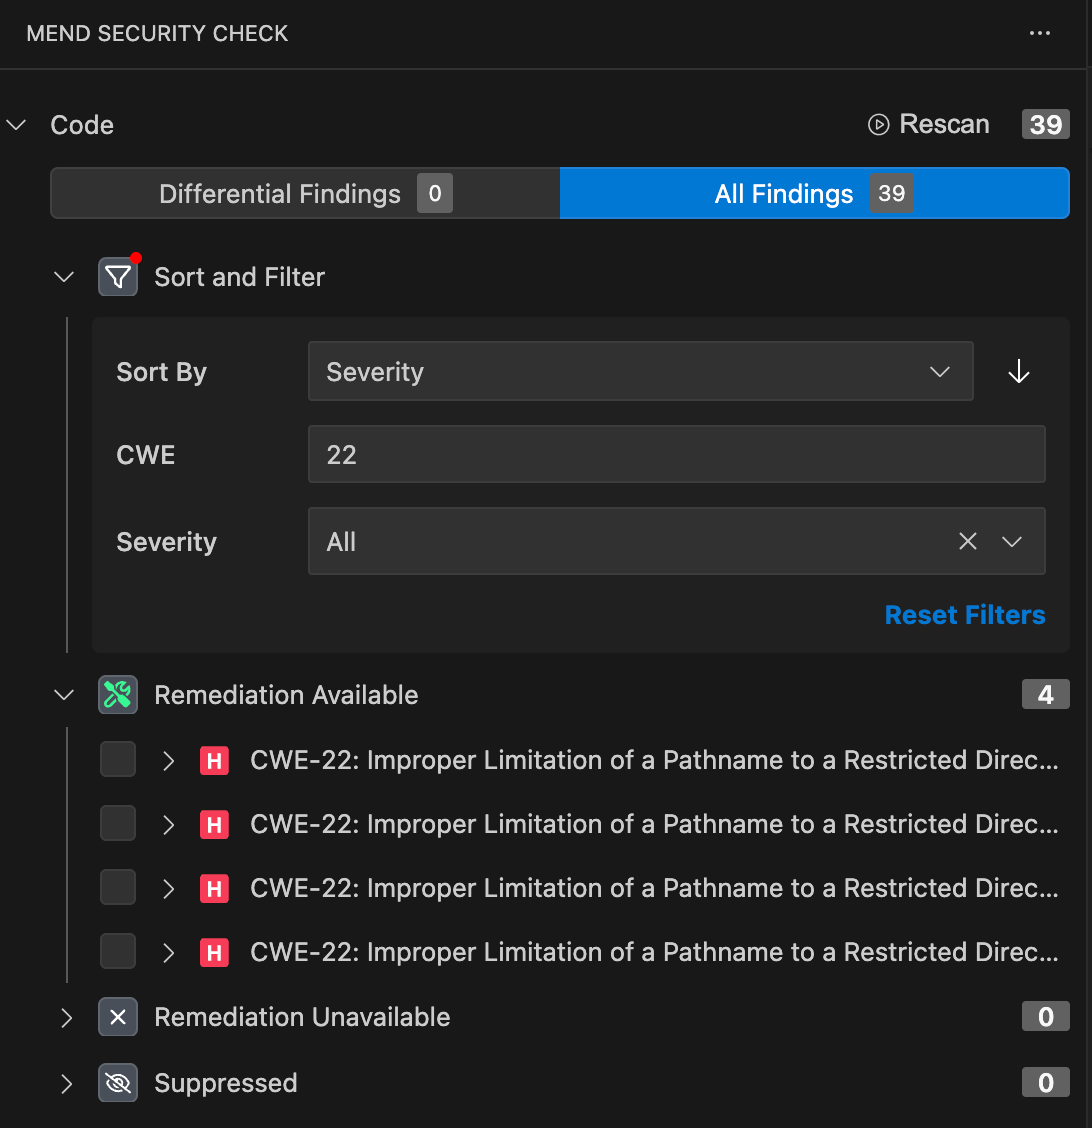Viewport: 1092px width, 1128px height.
Task: Expand the Remediation Unavailable section
Action: [66, 1017]
